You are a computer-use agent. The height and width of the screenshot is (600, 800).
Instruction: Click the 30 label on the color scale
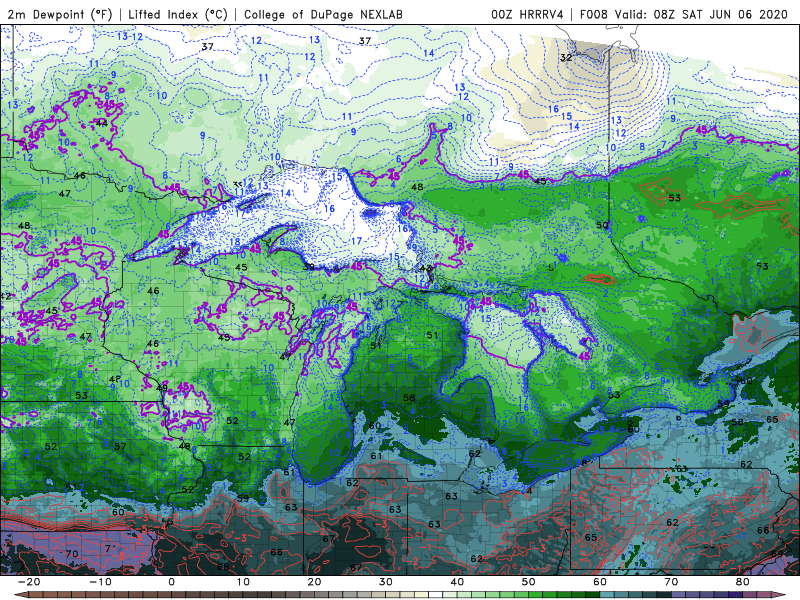tap(386, 582)
